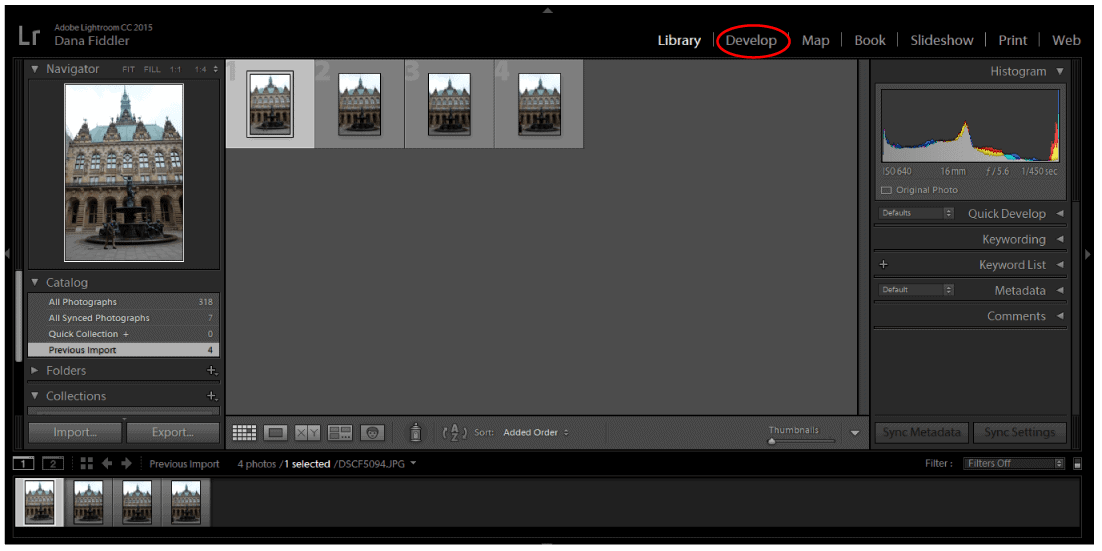The width and height of the screenshot is (1102, 551).
Task: Select grid thumbnail number 4
Action: point(539,104)
